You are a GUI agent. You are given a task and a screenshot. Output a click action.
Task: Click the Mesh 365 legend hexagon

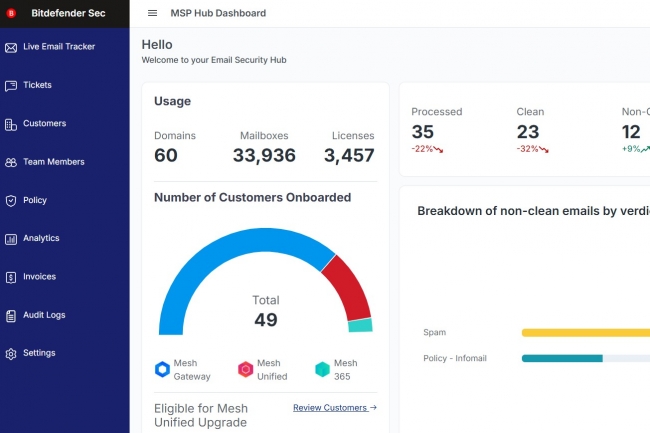point(322,369)
